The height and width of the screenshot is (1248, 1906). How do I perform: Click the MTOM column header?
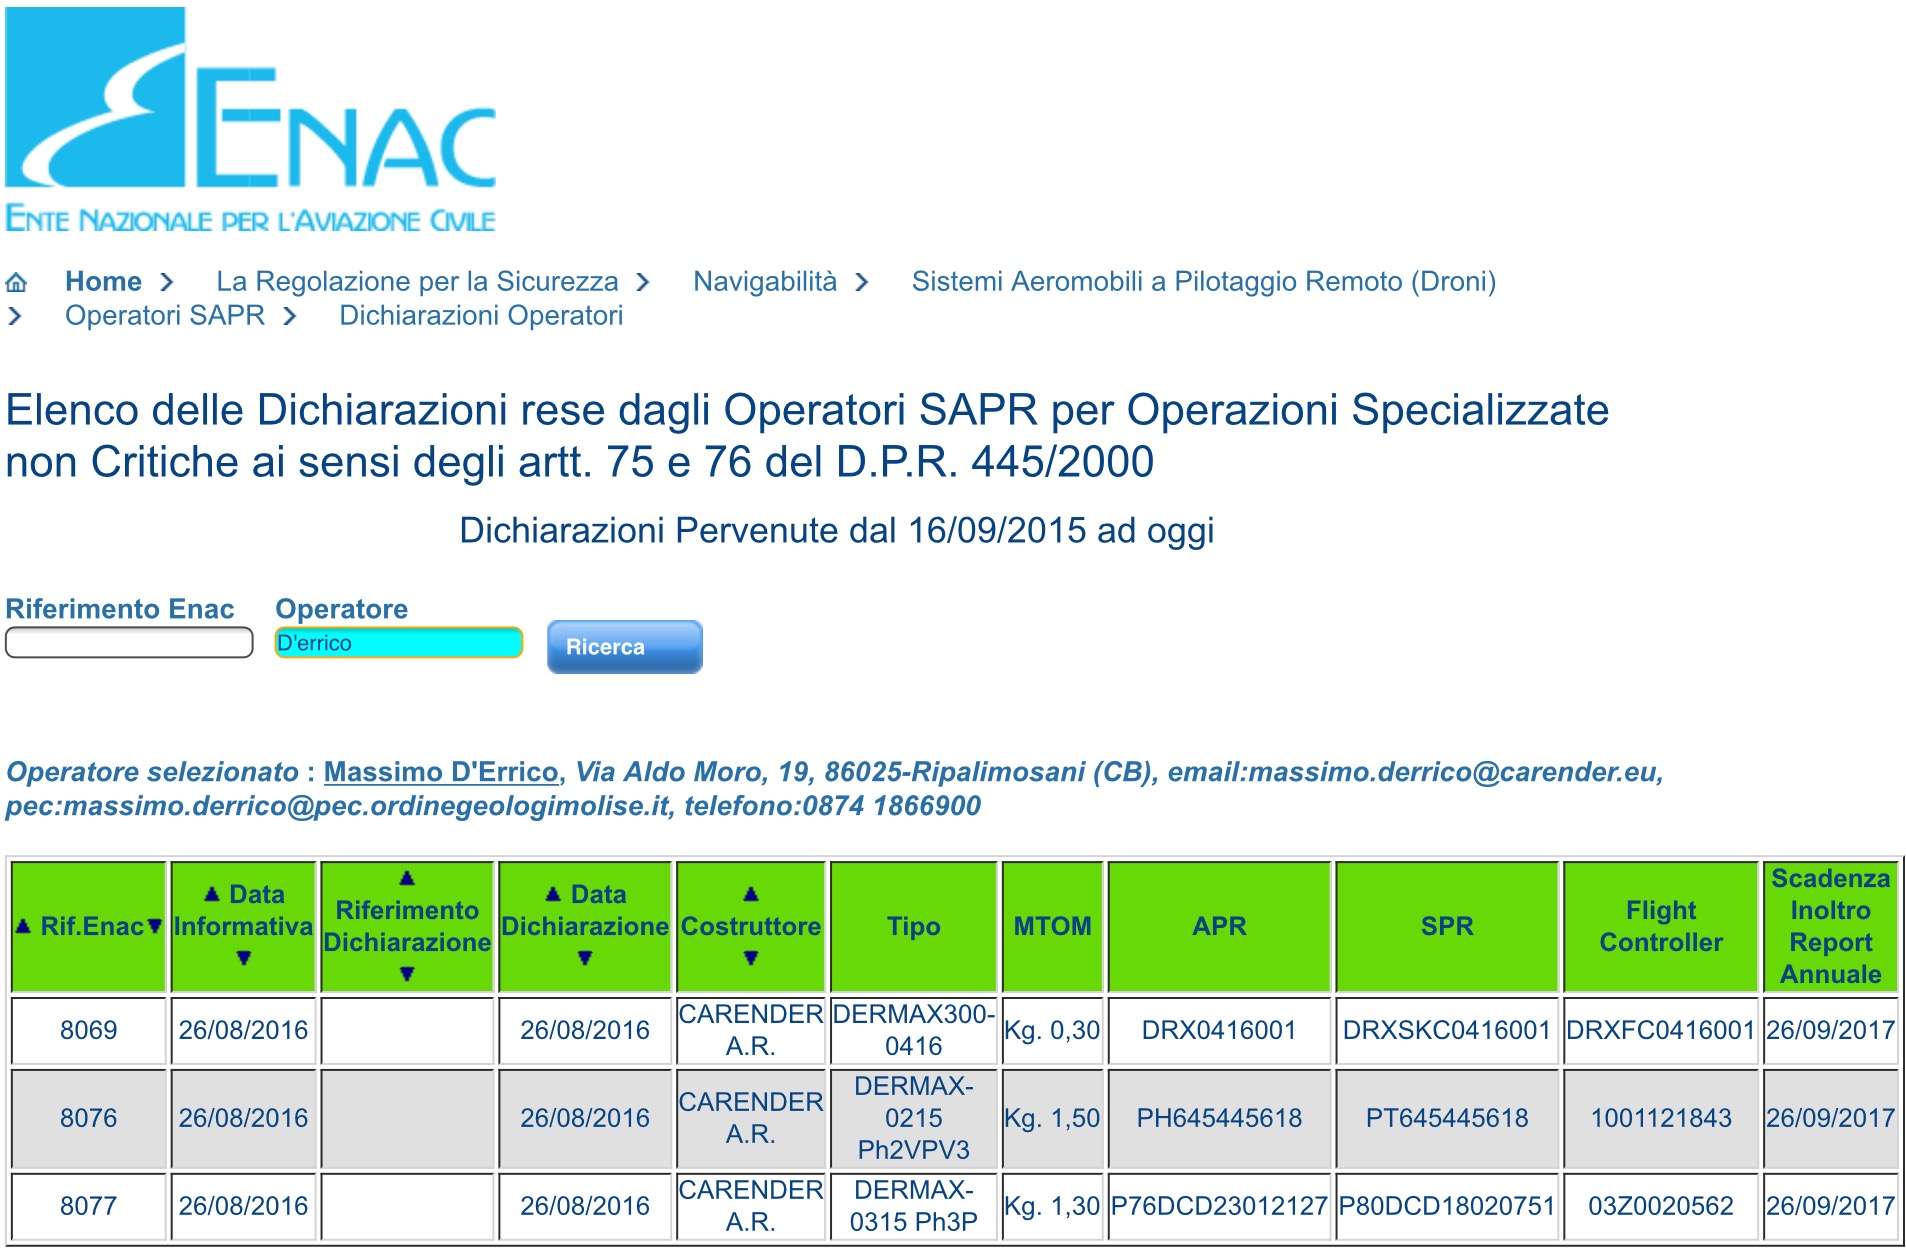(x=1053, y=926)
